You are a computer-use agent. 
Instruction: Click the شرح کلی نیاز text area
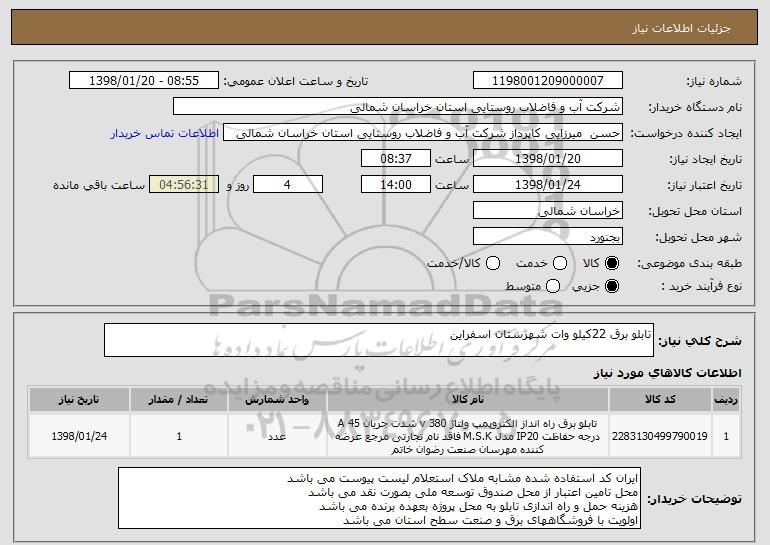(x=379, y=340)
